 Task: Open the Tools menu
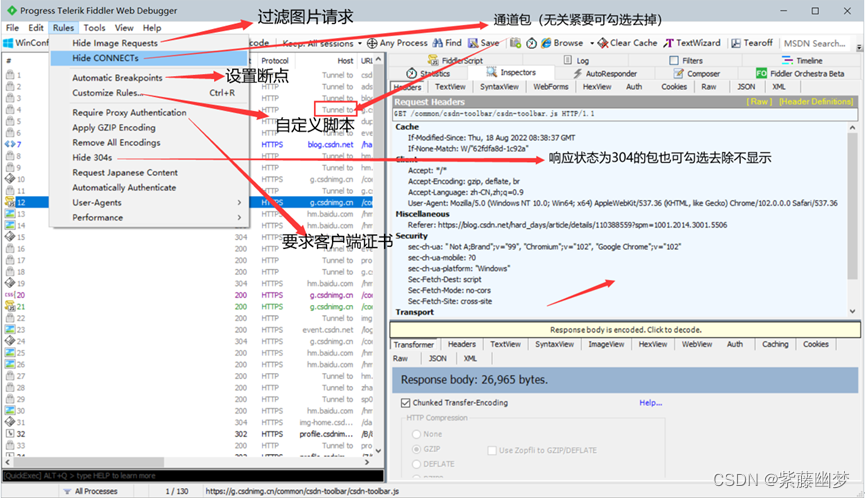(94, 28)
